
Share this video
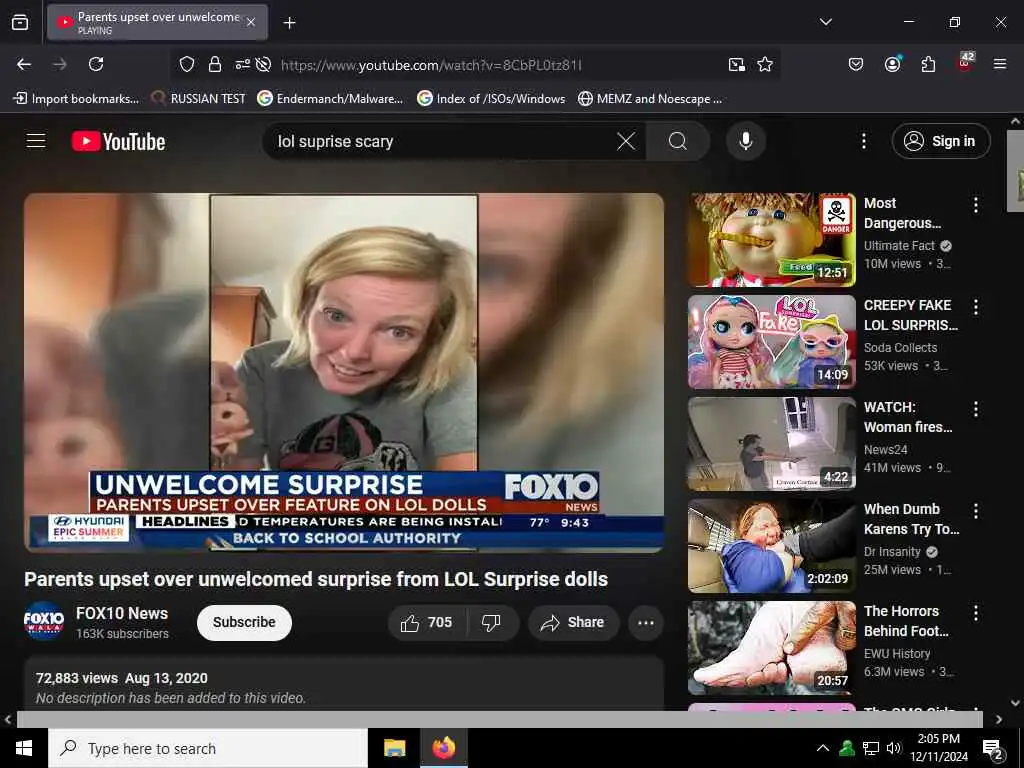(573, 622)
